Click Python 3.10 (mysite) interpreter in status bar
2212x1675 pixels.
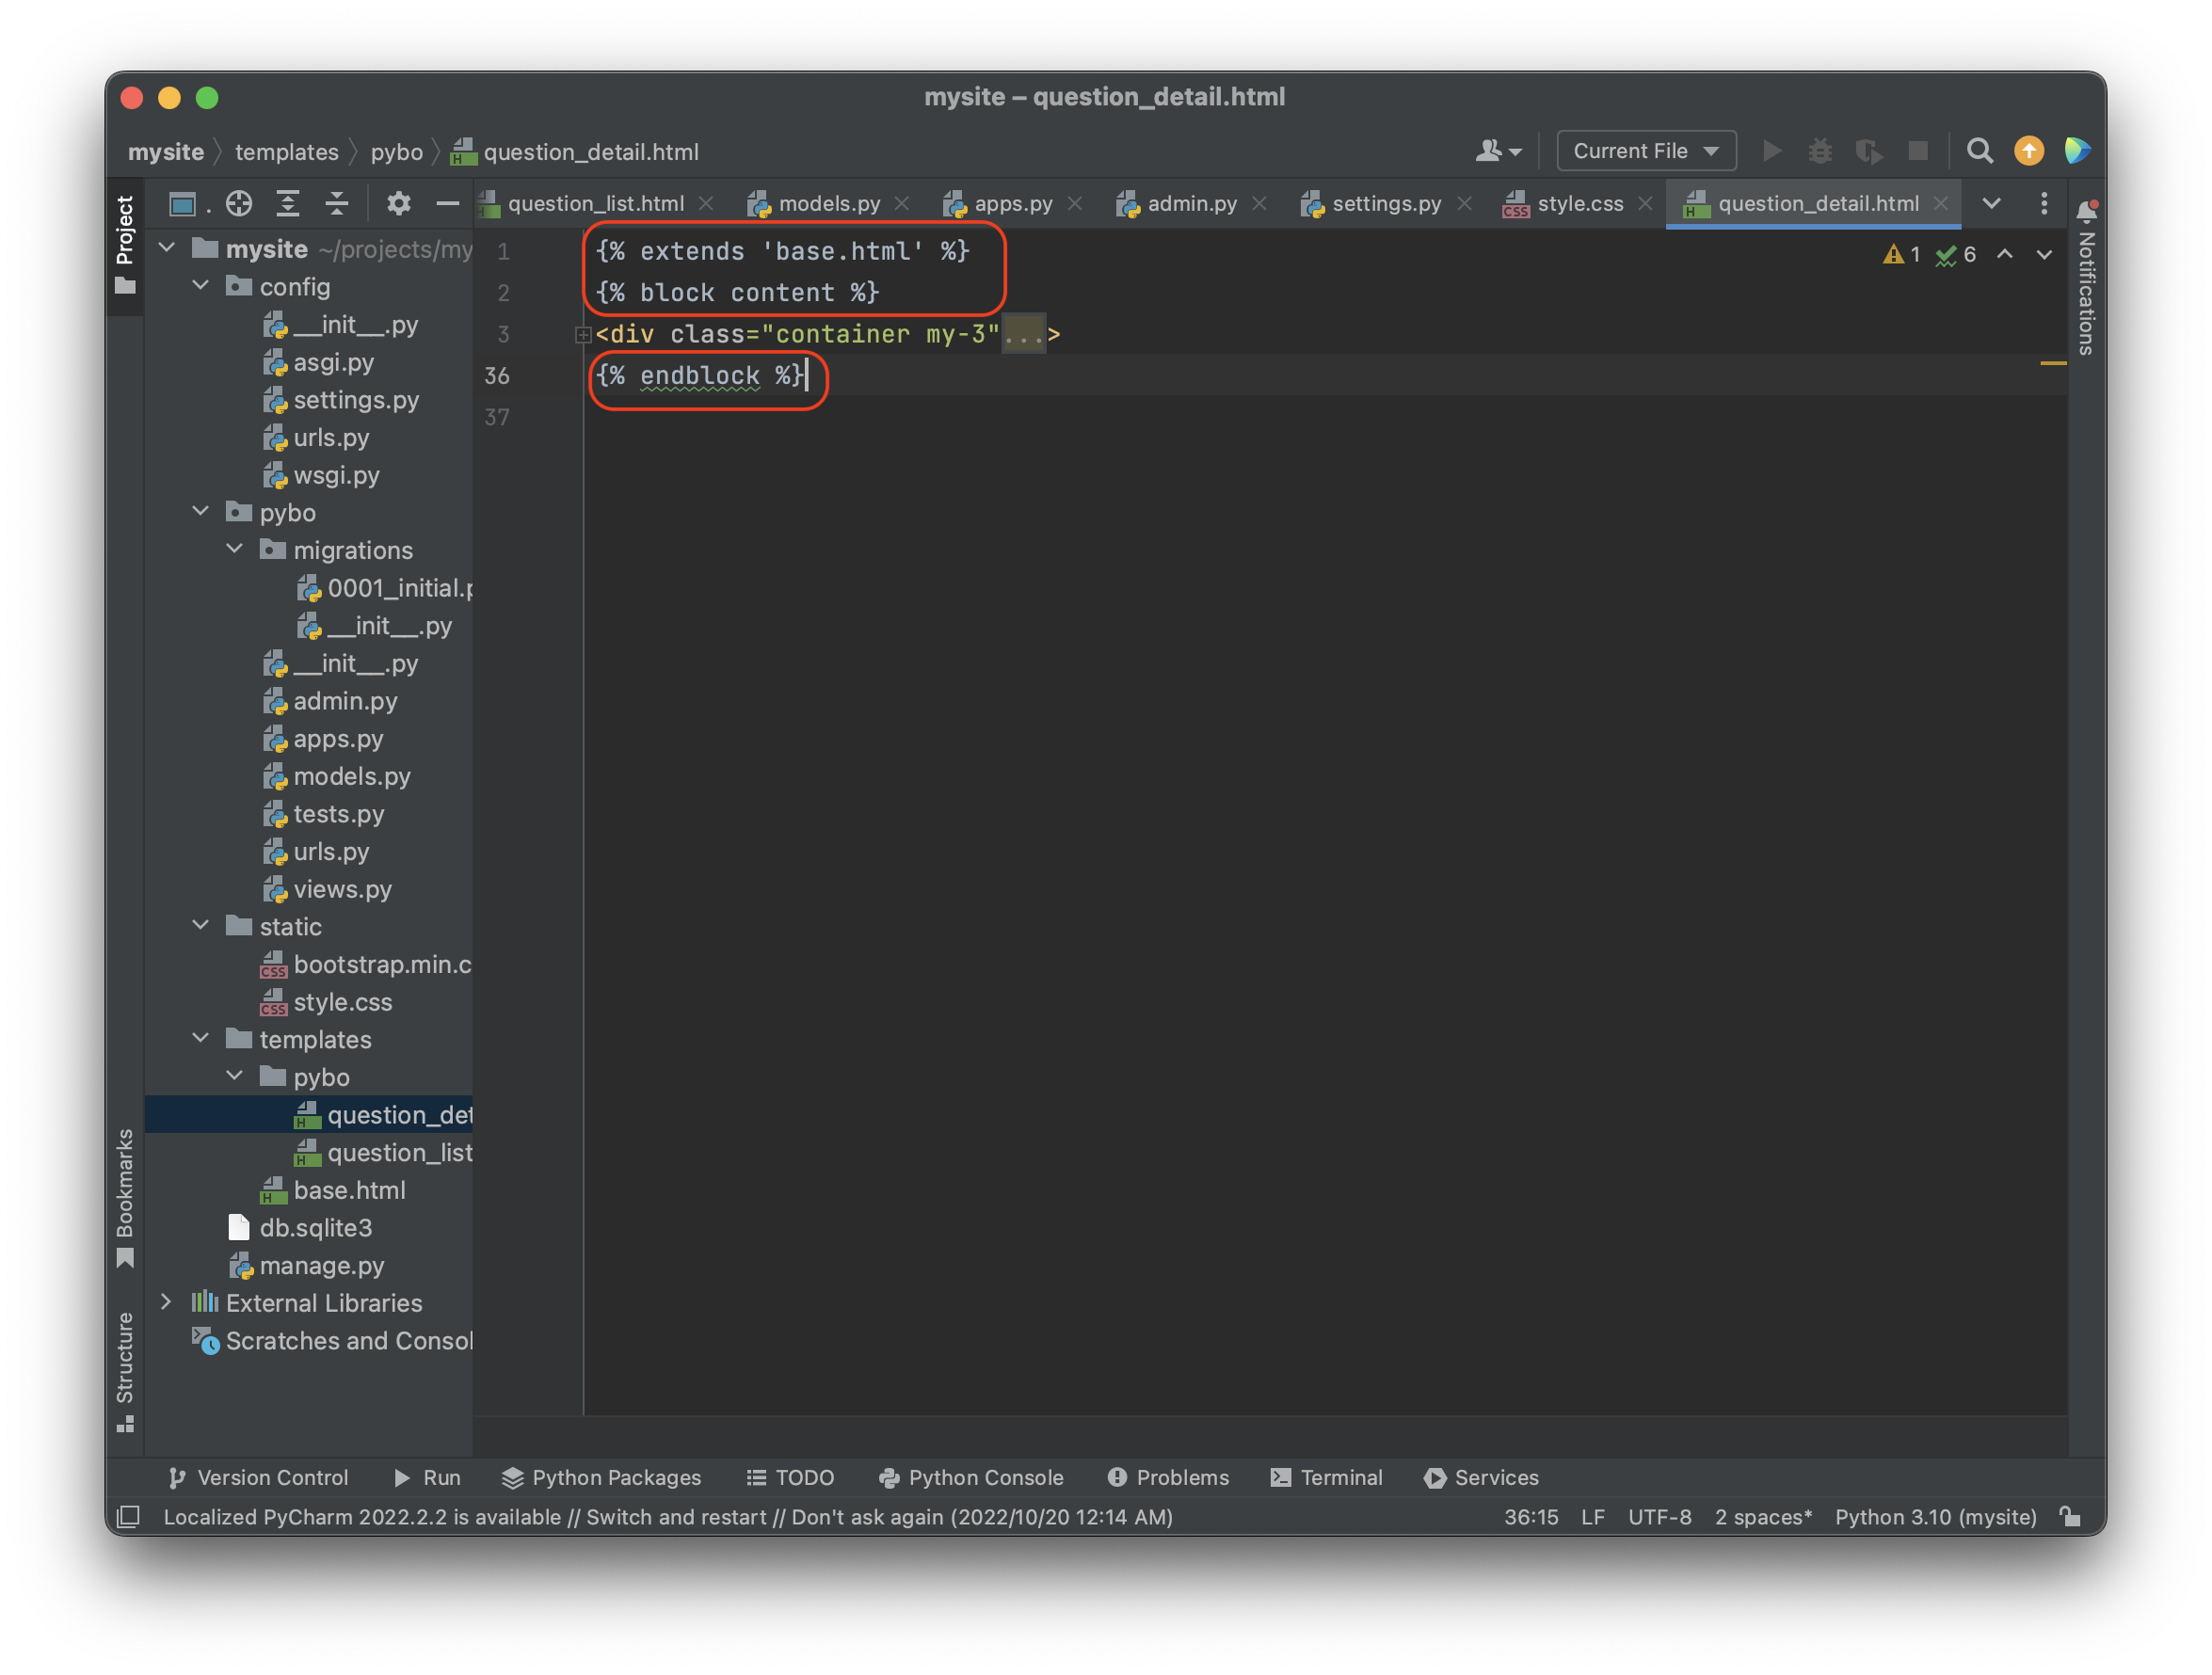point(1934,1517)
